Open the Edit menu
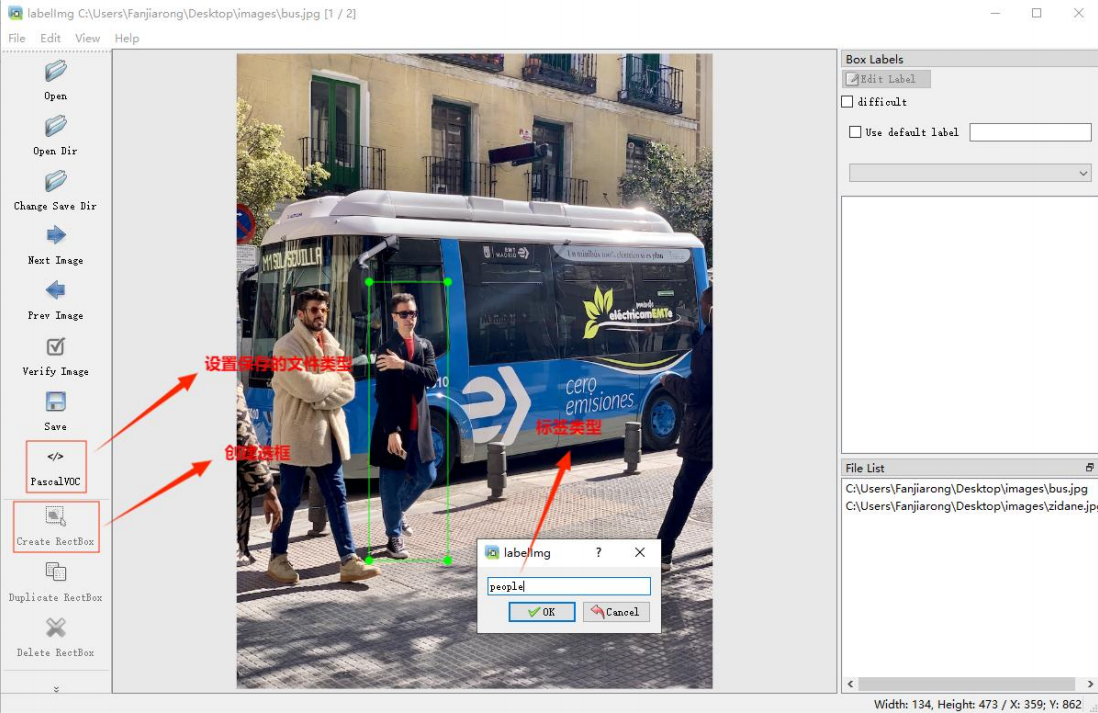This screenshot has width=1098, height=713. (50, 38)
